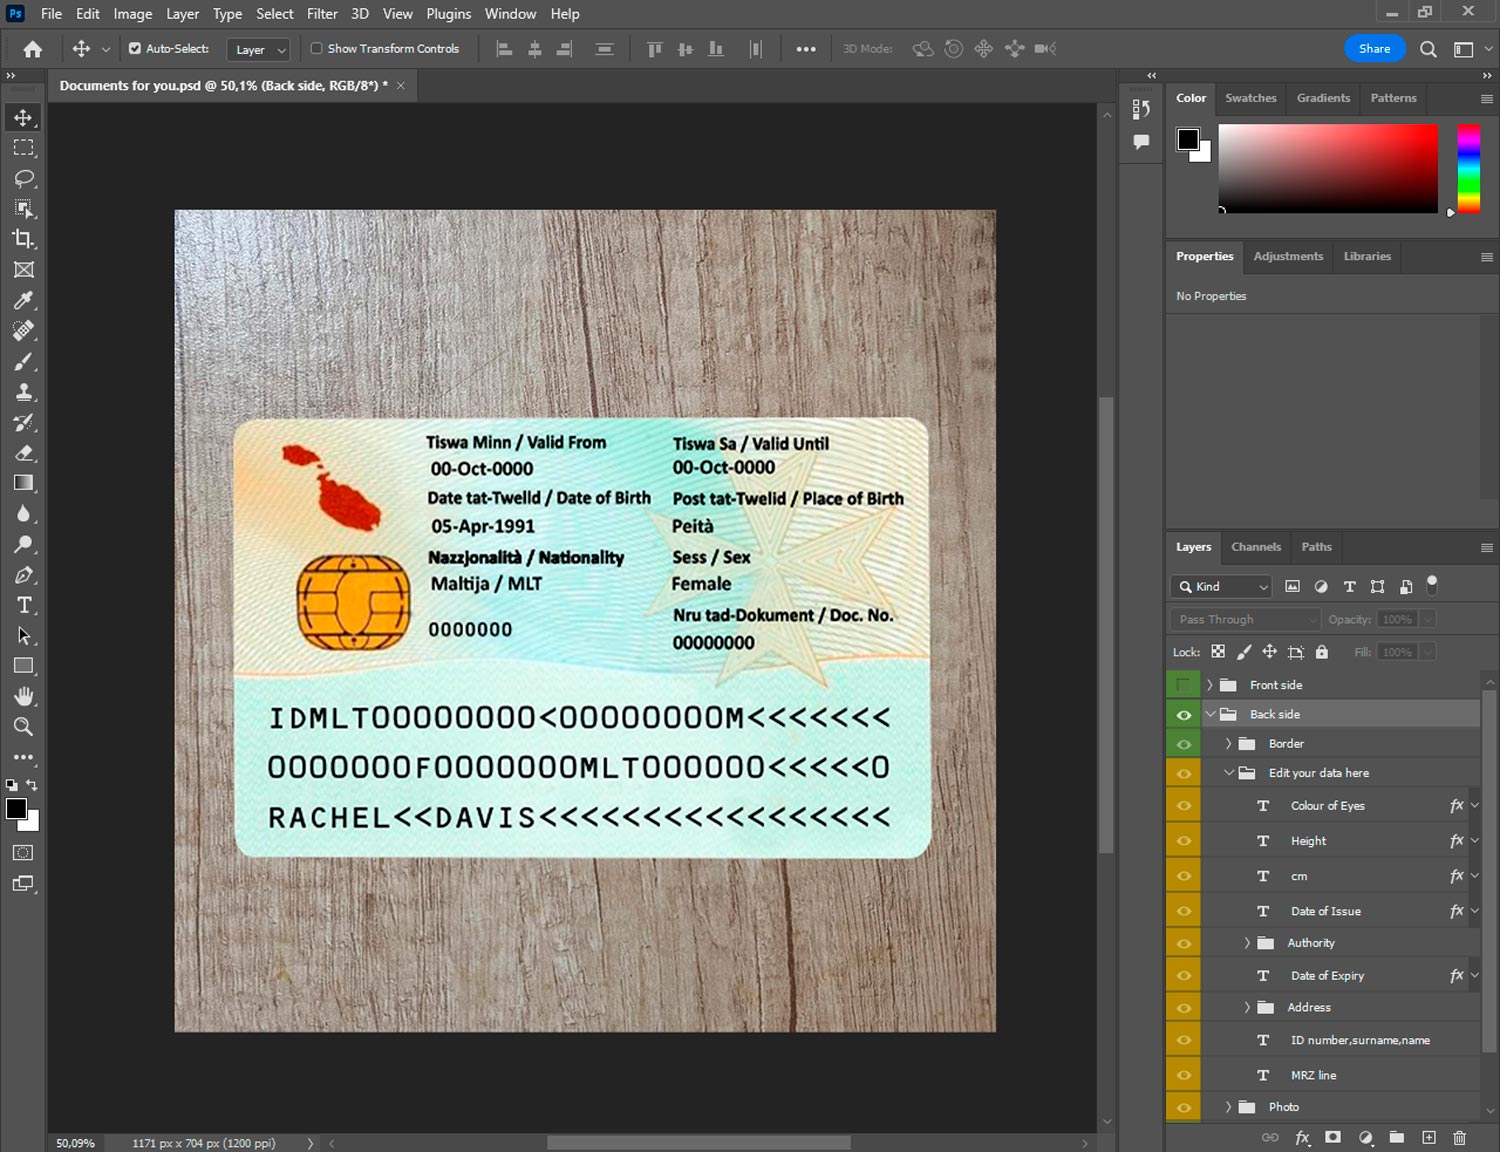Expand the Authority layer folder
Image resolution: width=1500 pixels, height=1152 pixels.
1247,943
